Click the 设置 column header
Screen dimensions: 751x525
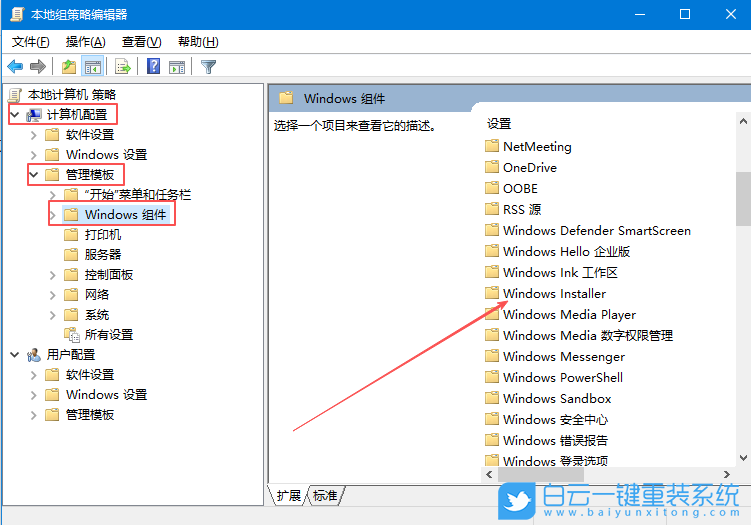pyautogui.click(x=499, y=124)
